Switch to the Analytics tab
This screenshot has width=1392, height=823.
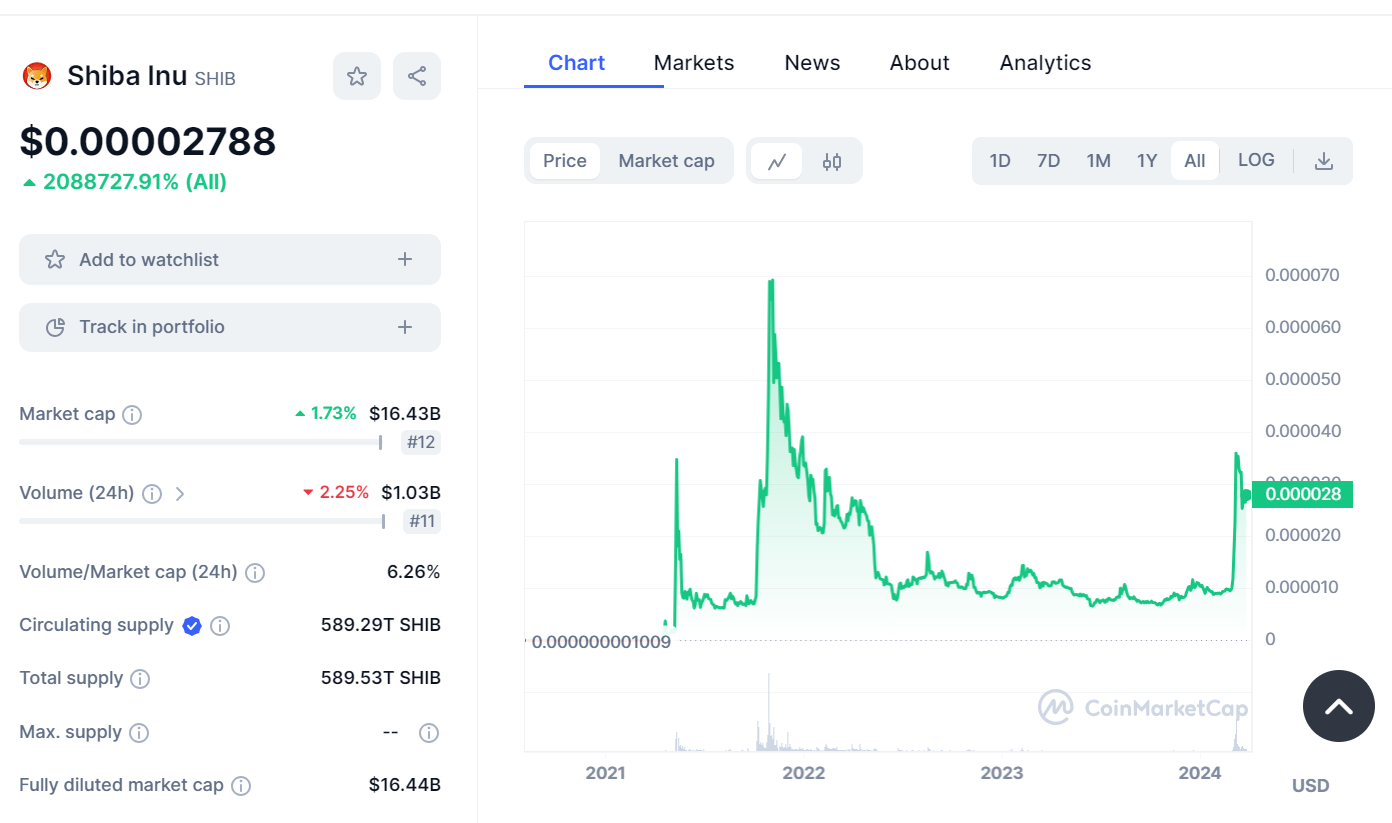point(1045,63)
